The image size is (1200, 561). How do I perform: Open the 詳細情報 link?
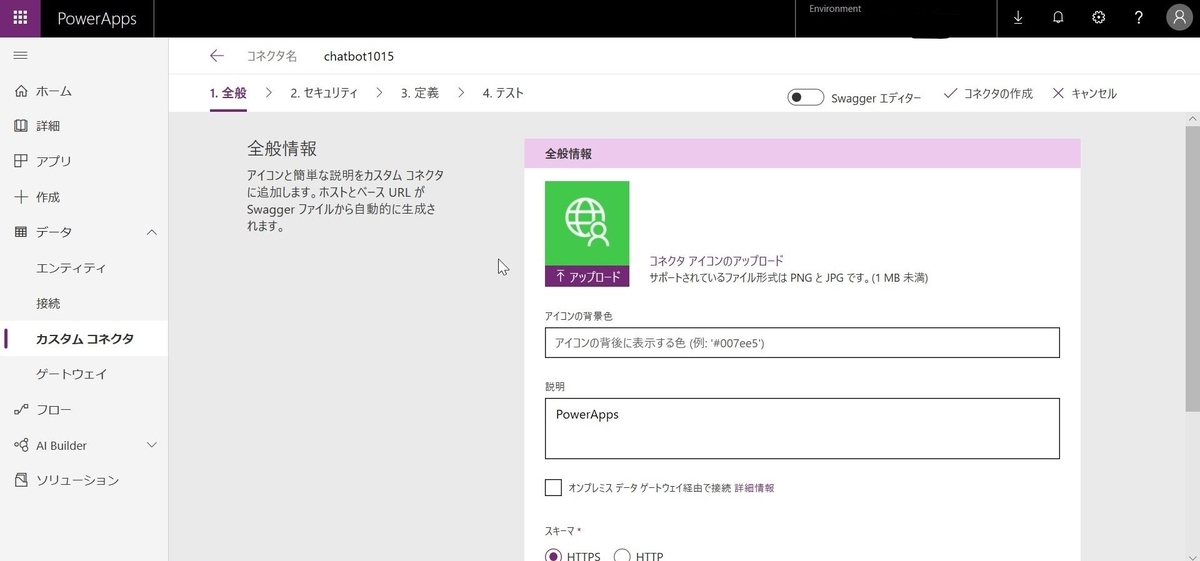coord(754,488)
